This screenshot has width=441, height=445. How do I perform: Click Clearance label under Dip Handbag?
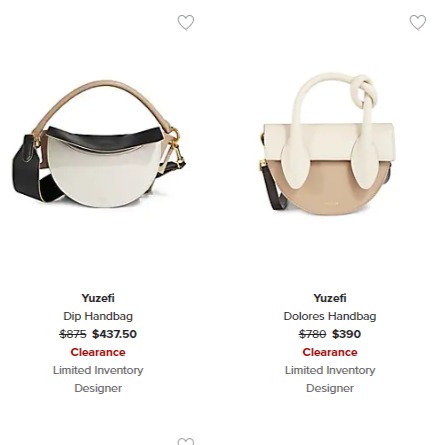pos(98,352)
